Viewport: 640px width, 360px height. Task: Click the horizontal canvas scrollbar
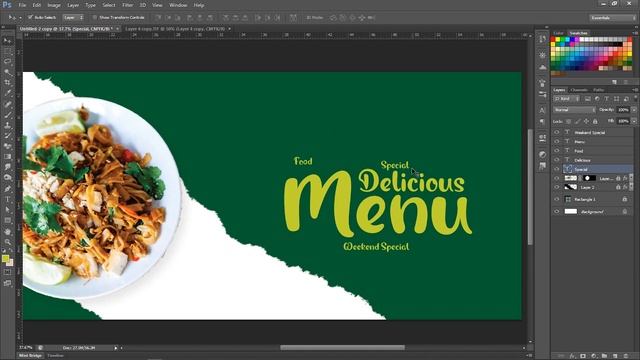(342, 348)
